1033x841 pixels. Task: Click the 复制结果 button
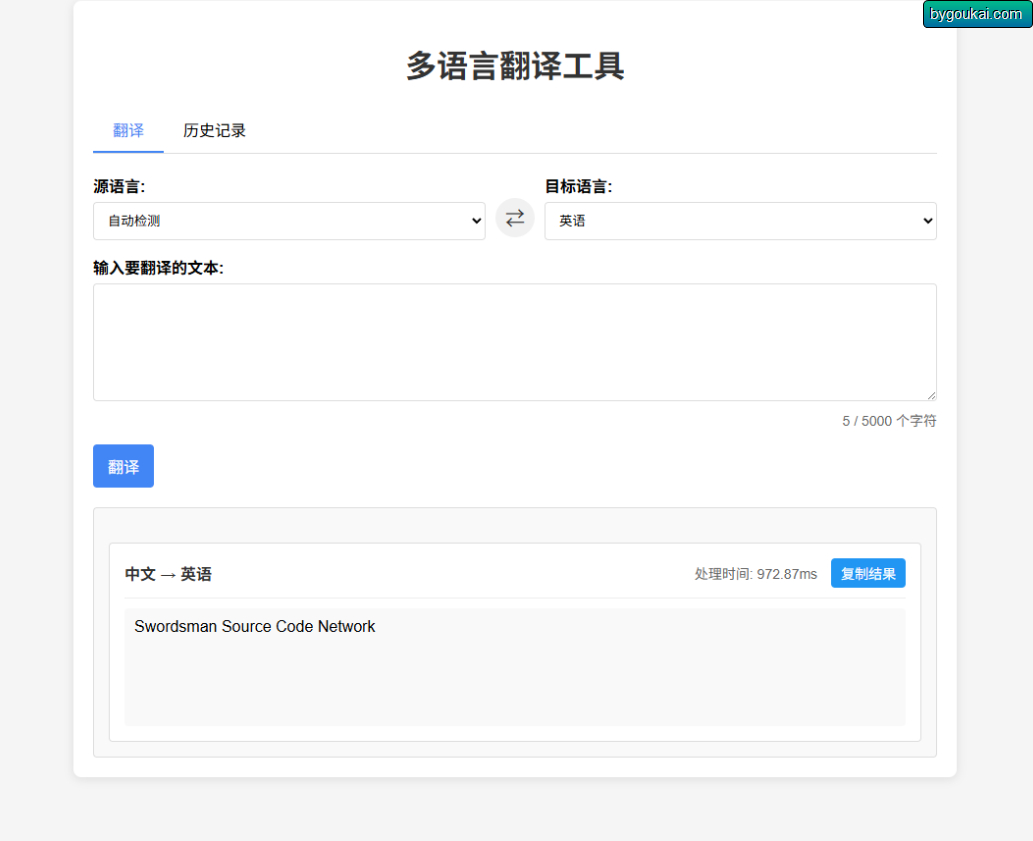click(x=867, y=573)
